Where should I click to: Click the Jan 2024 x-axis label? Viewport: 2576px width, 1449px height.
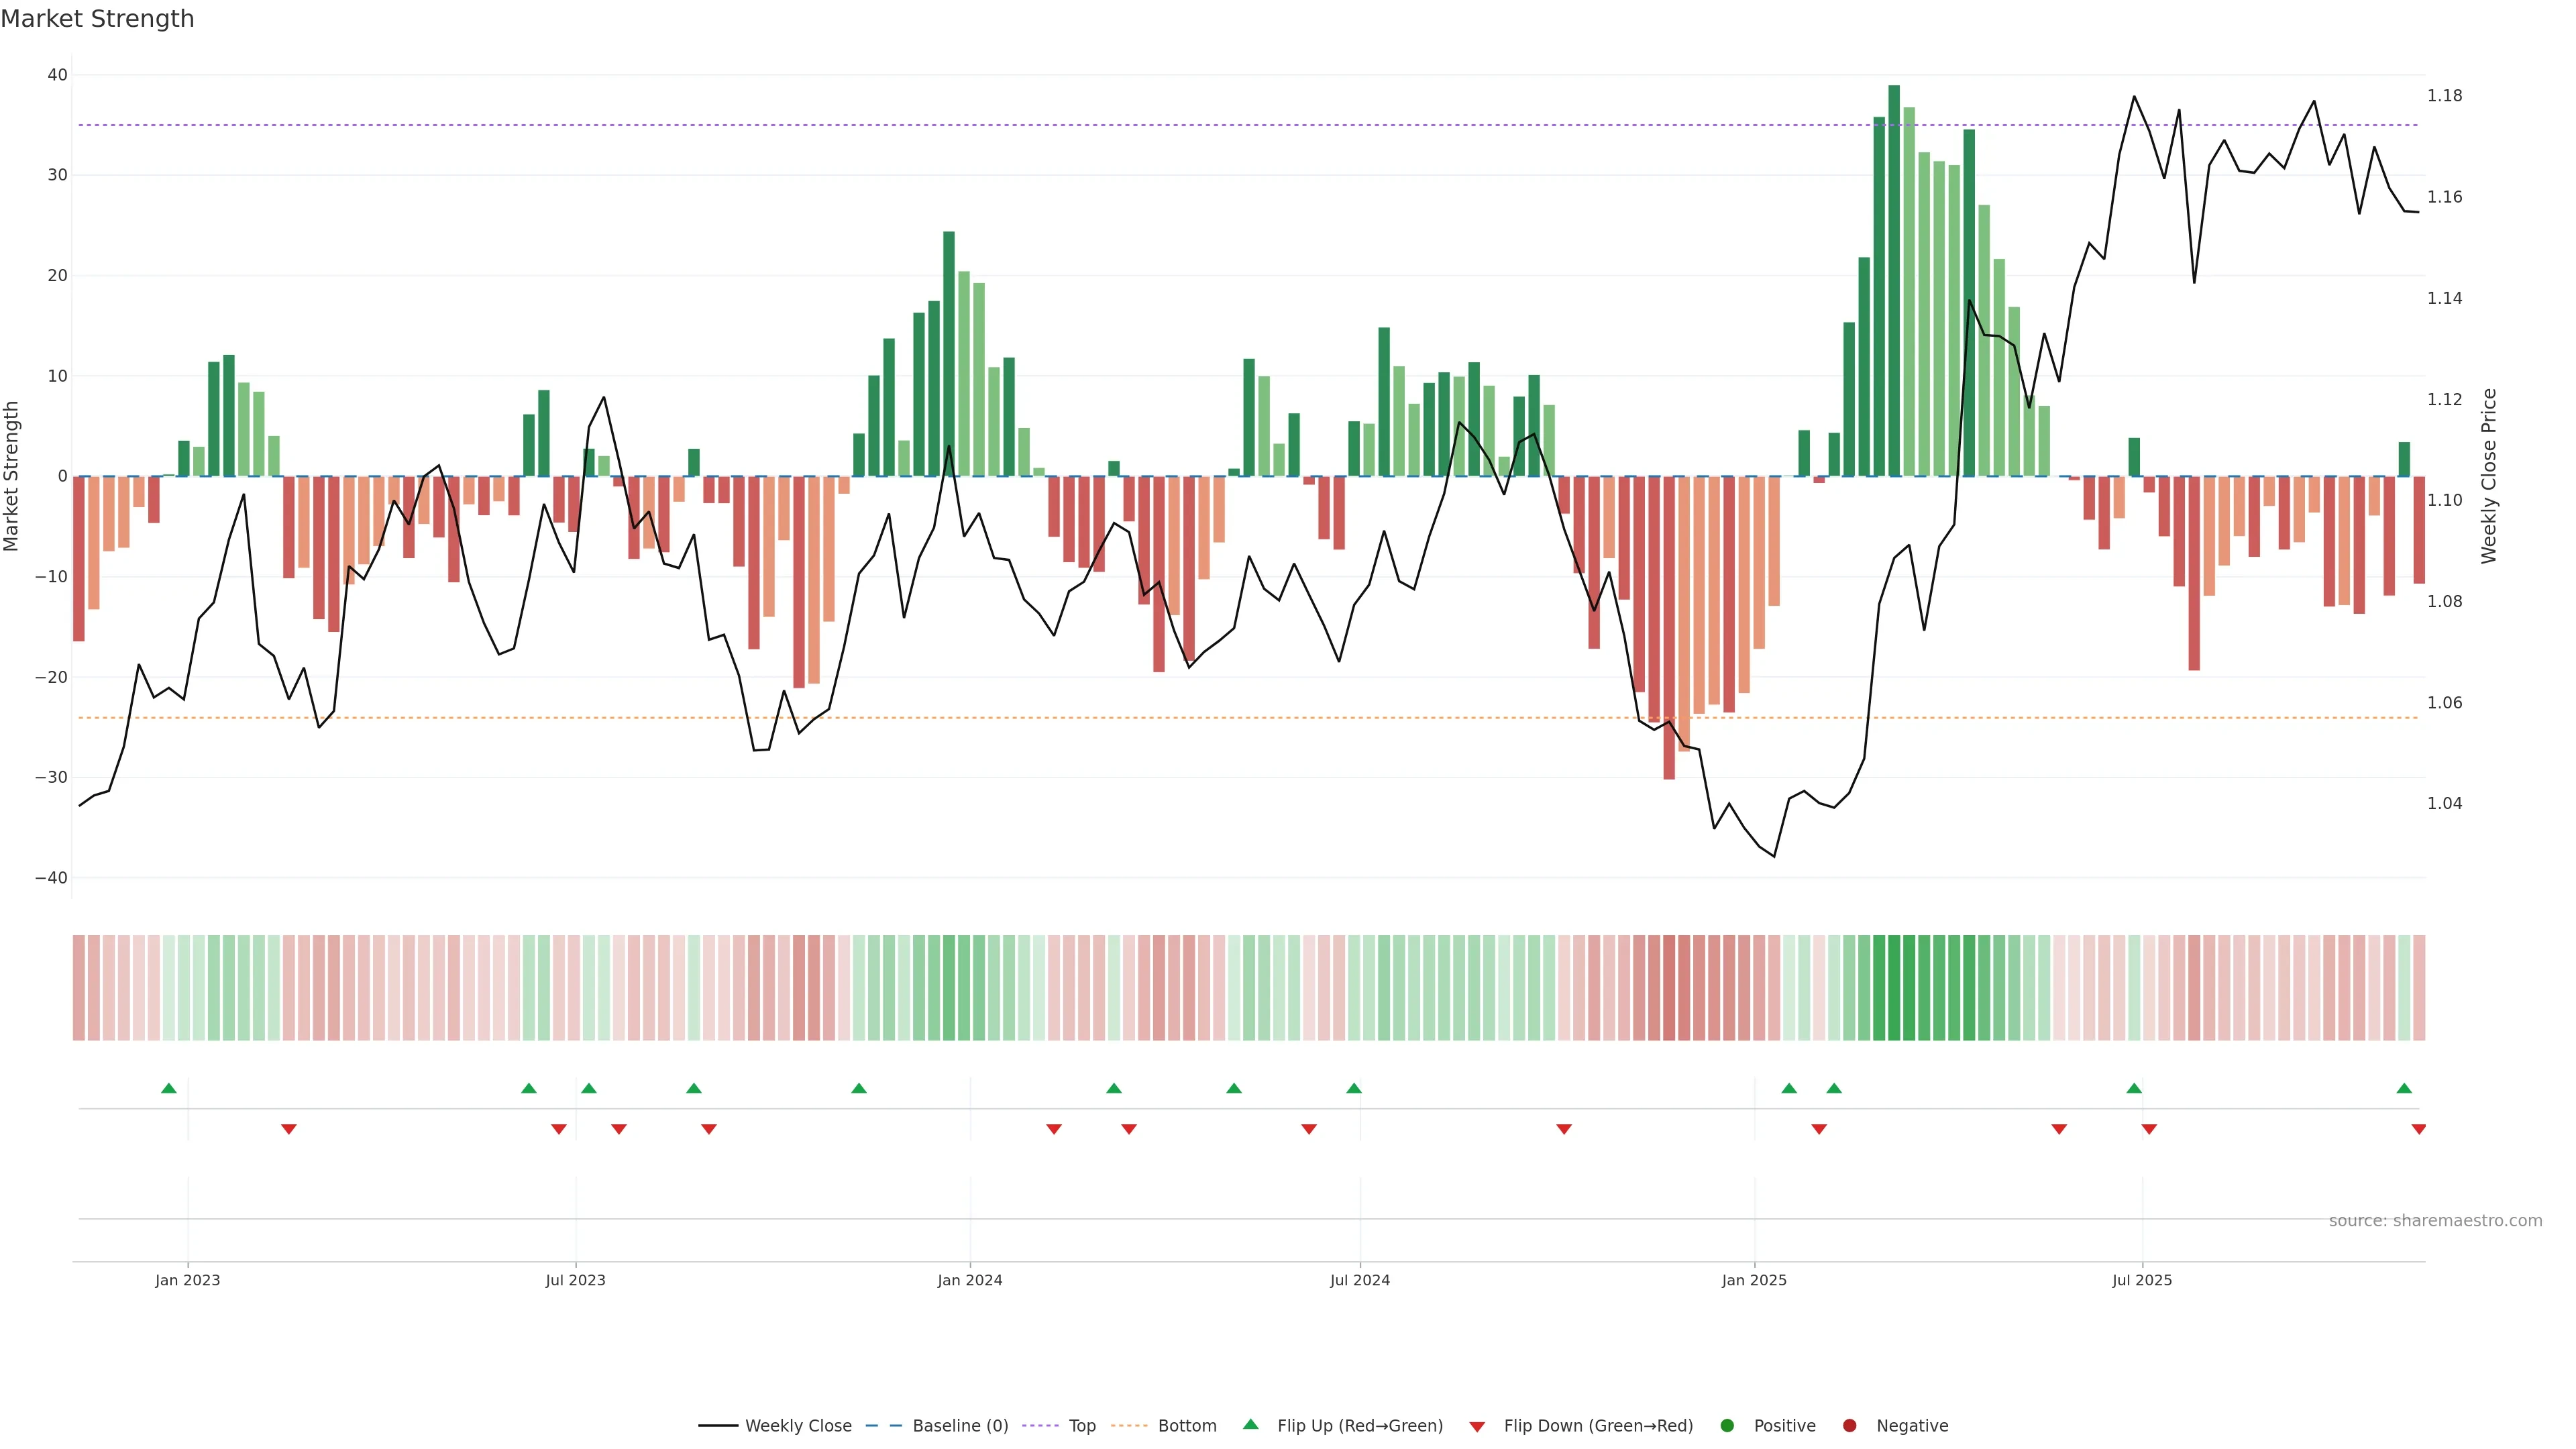click(969, 1280)
